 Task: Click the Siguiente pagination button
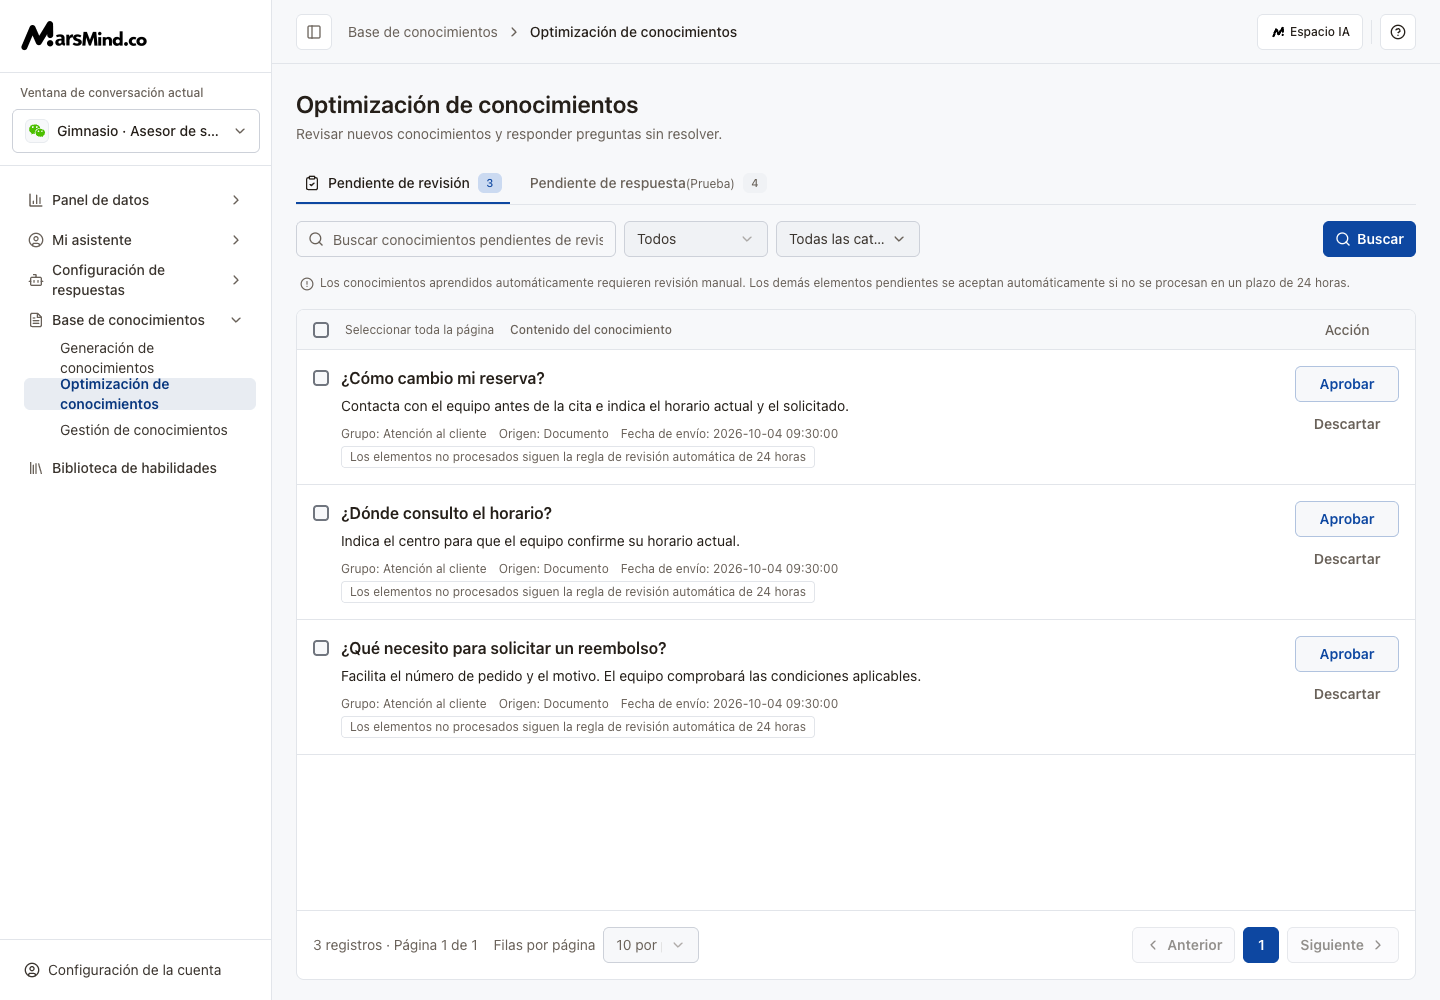click(1343, 945)
